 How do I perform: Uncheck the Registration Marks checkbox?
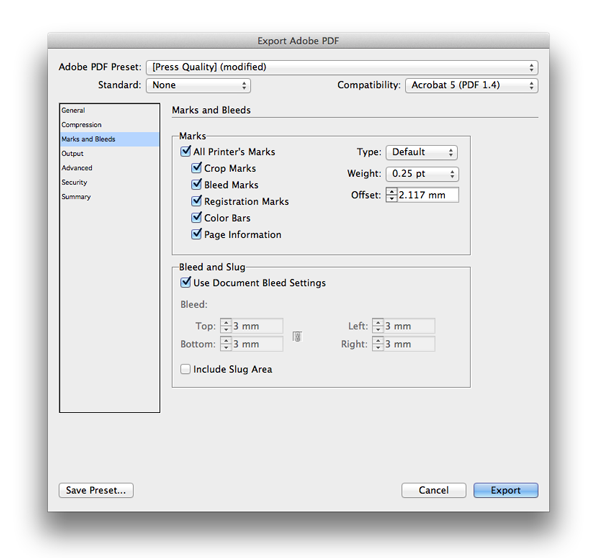point(197,201)
